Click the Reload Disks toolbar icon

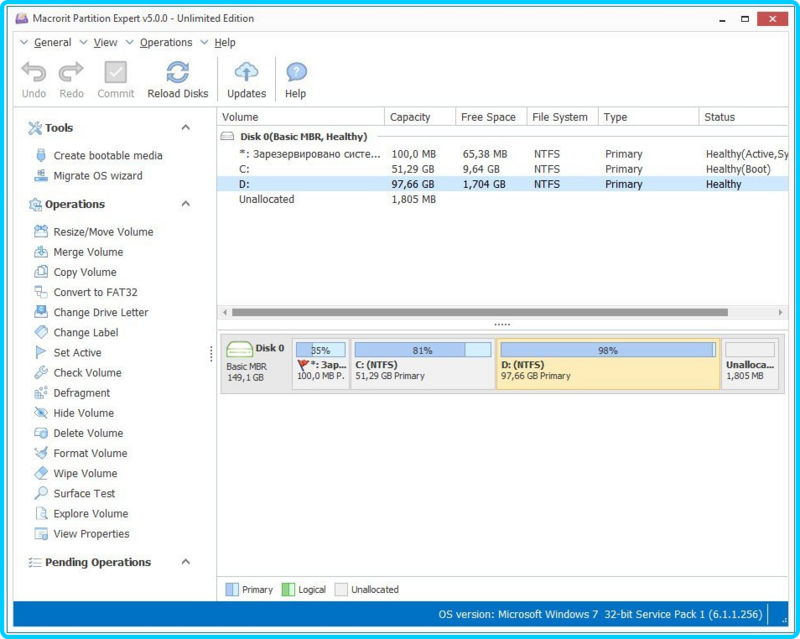(x=178, y=73)
